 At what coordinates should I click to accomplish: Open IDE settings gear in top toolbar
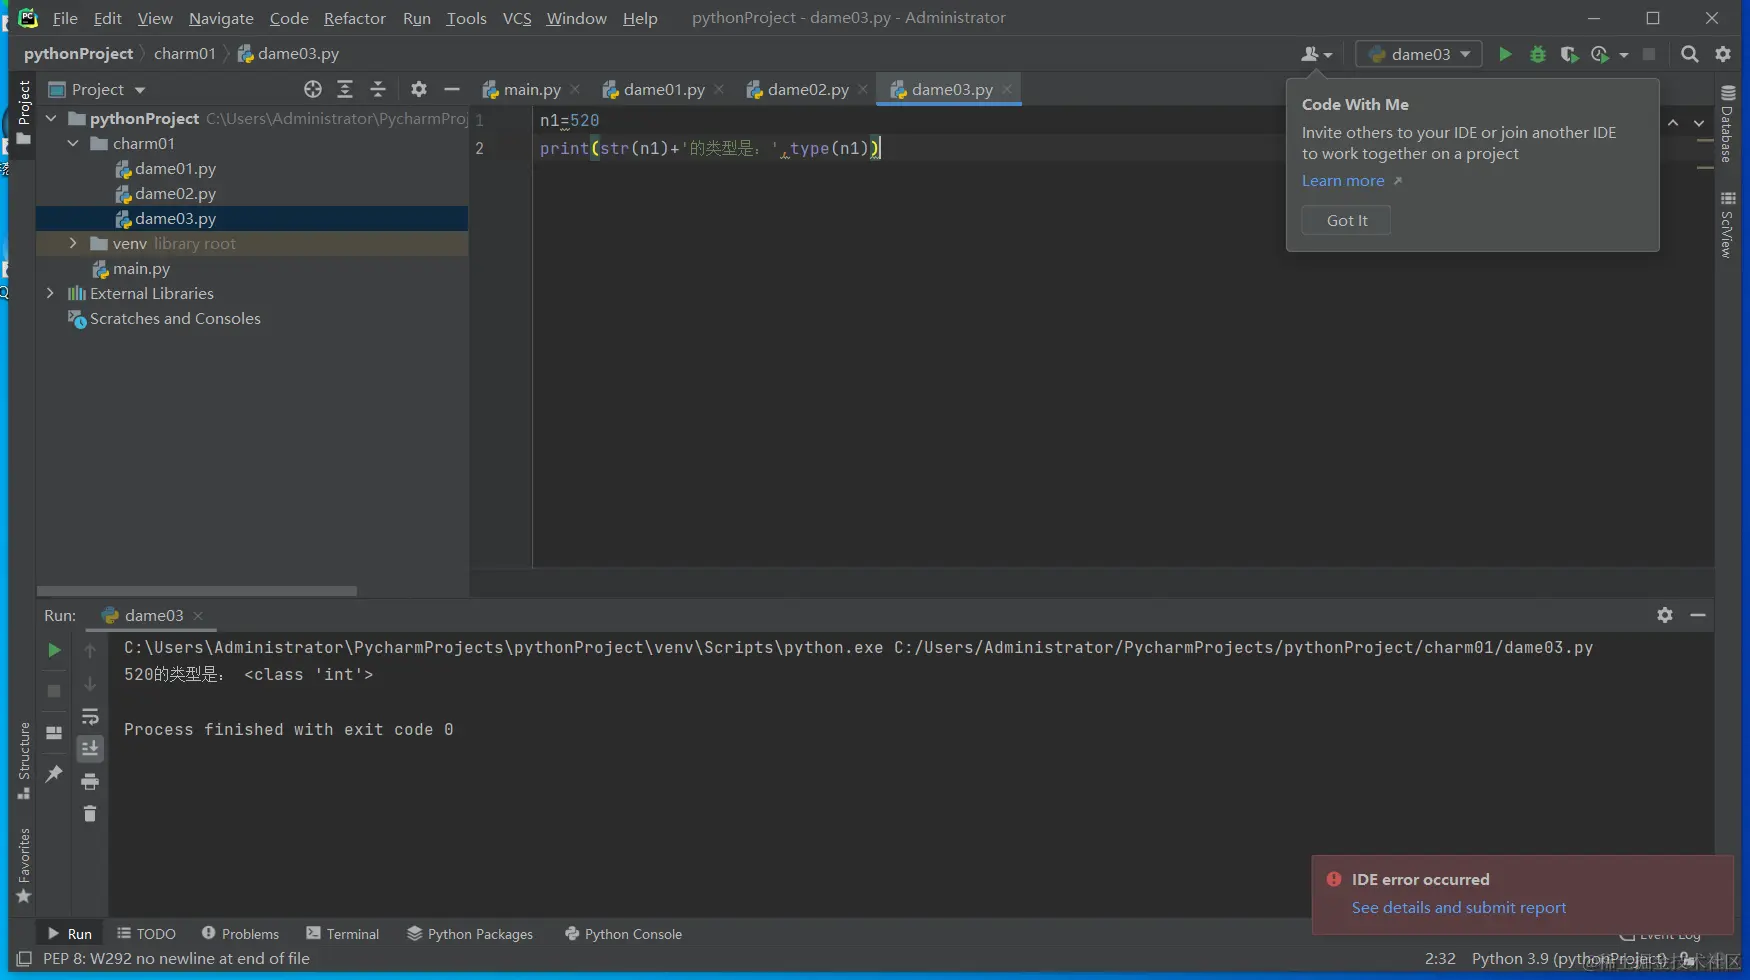1723,54
